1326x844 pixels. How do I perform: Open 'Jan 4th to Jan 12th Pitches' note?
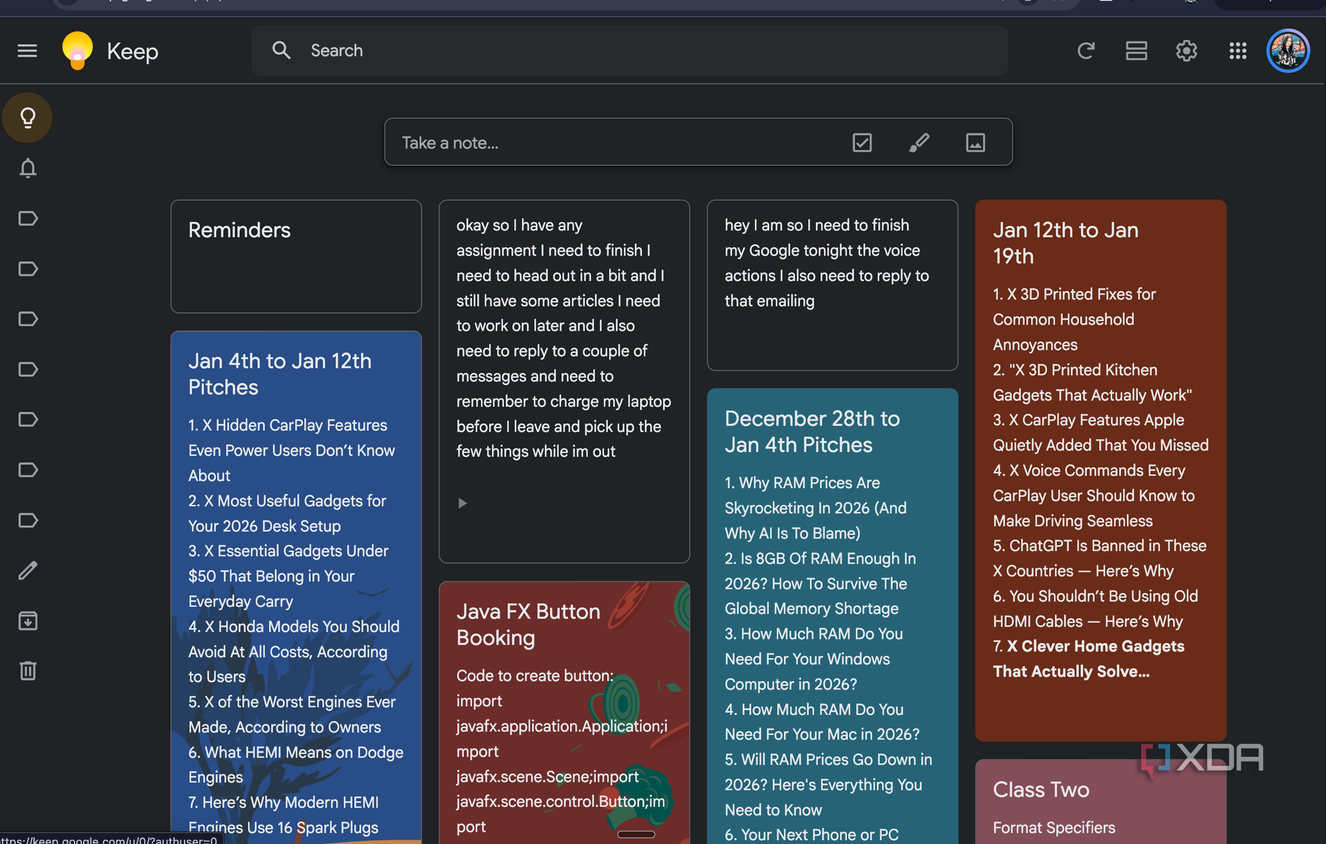(x=296, y=588)
